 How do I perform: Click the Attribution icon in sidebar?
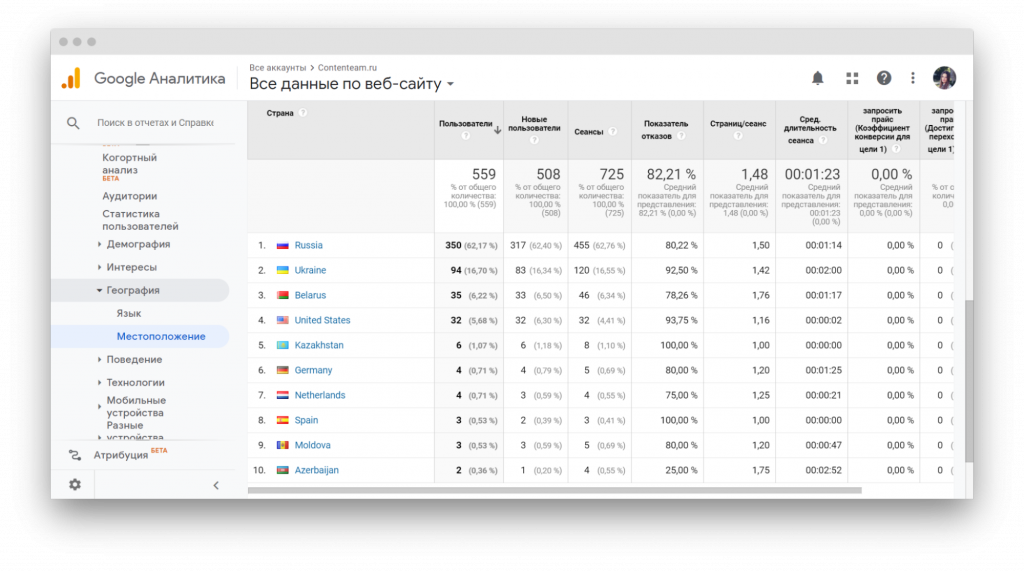(x=75, y=455)
